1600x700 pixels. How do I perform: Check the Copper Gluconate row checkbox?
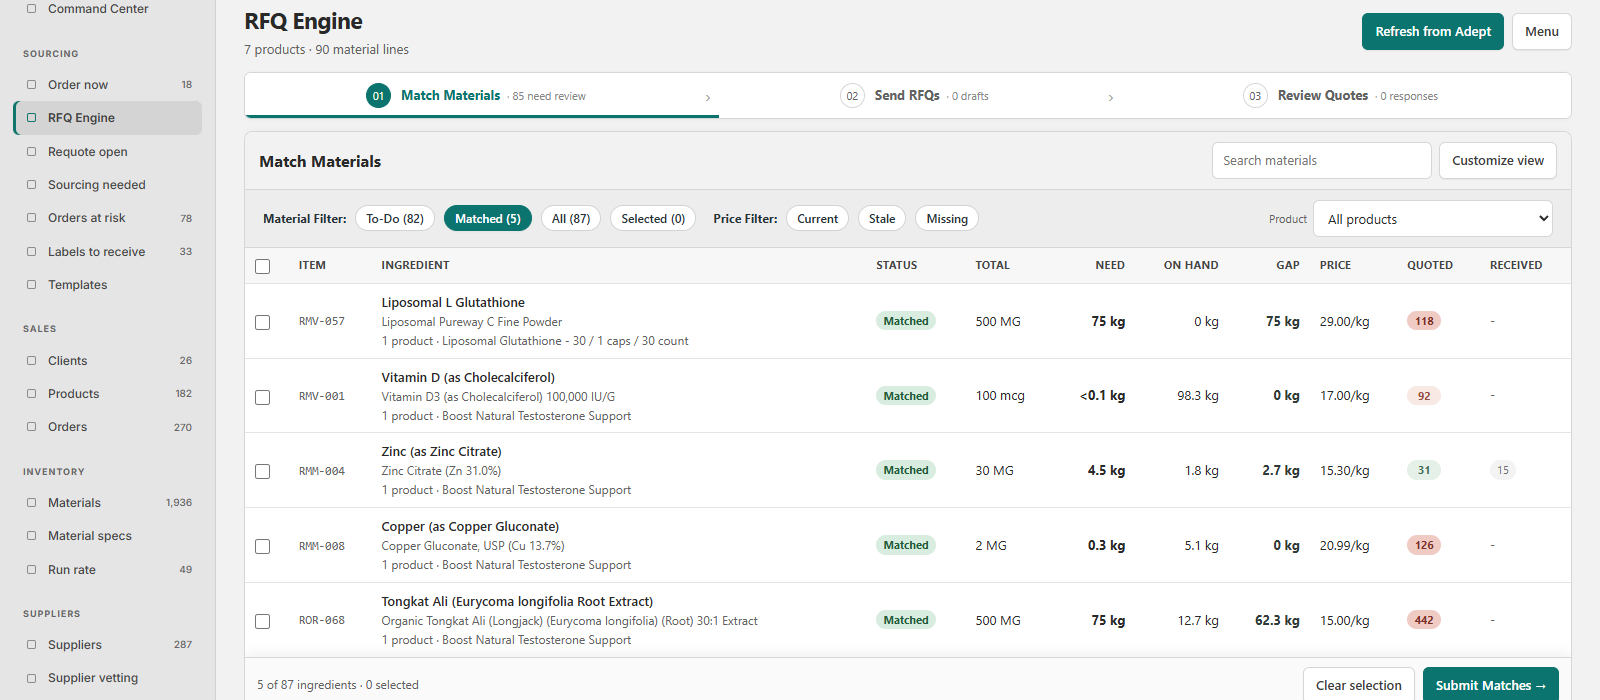click(263, 546)
